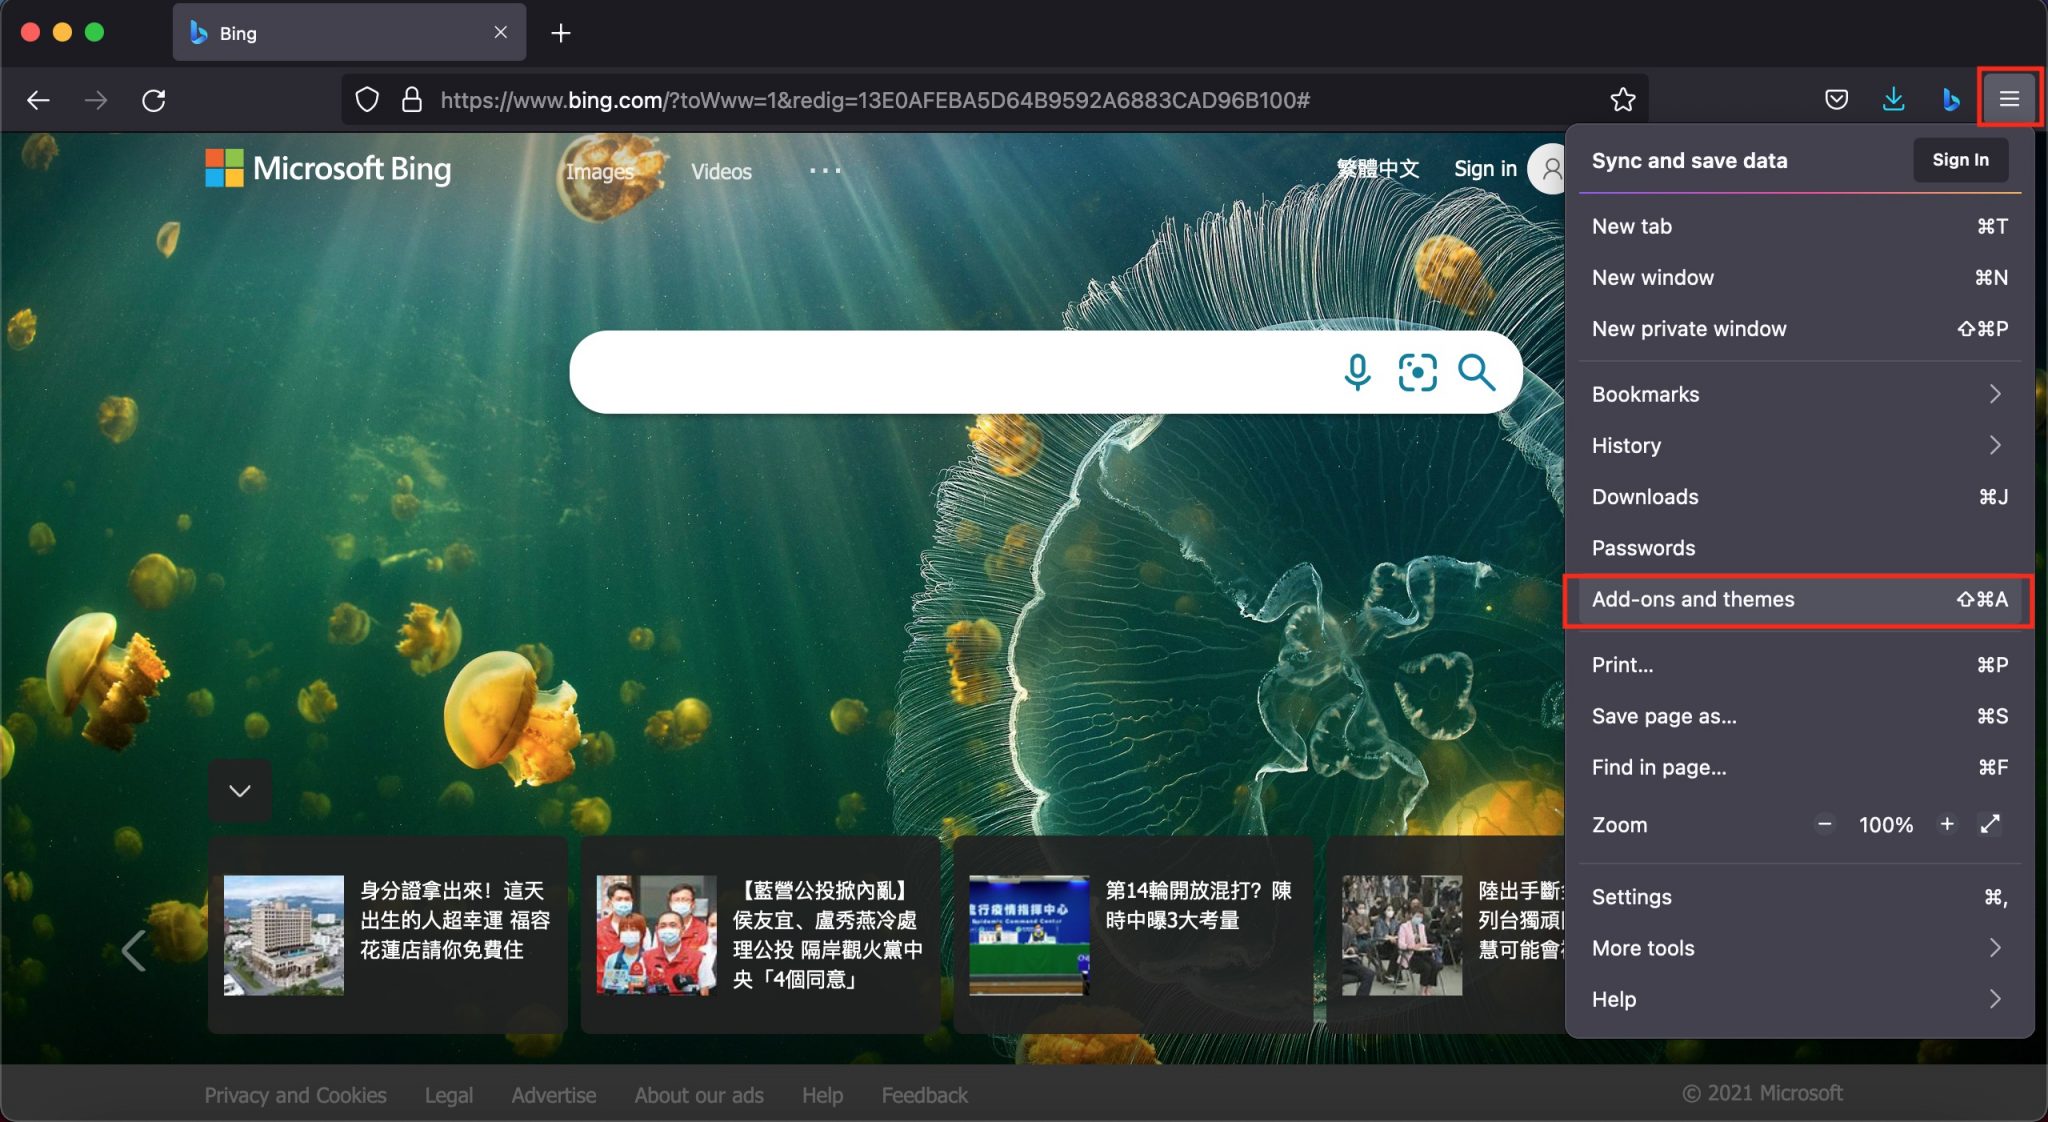Open visual search with the camera icon

point(1417,372)
